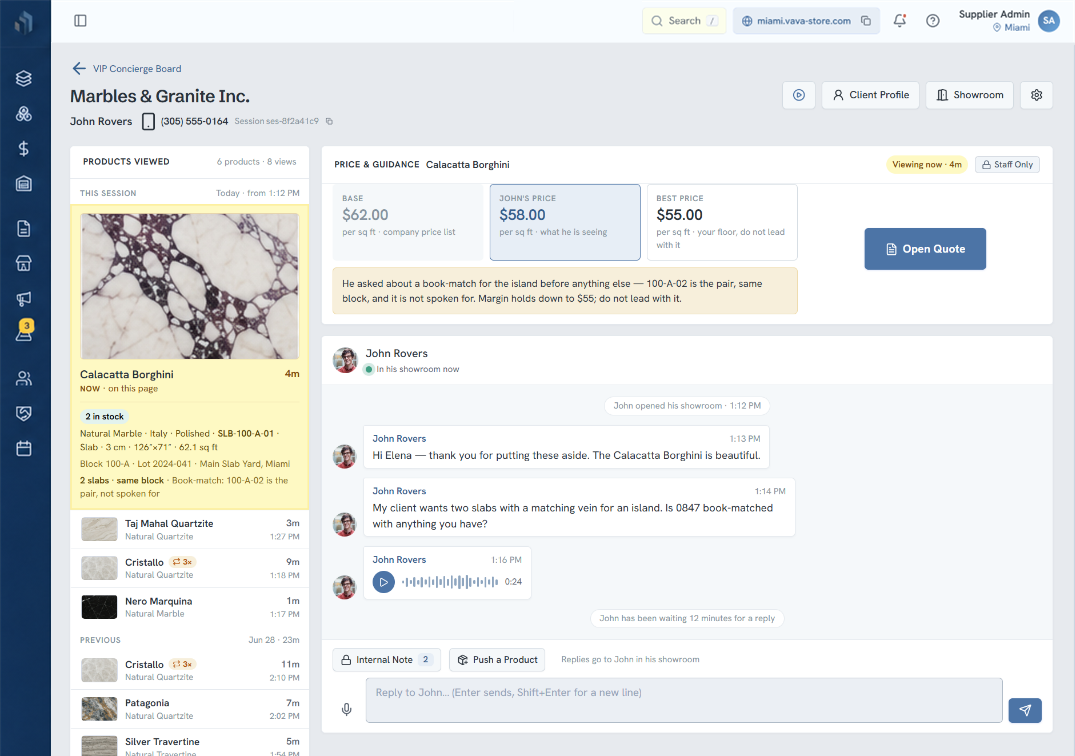Open the stacked layers sidebar icon
The width and height of the screenshot is (1075, 756).
coord(24,78)
